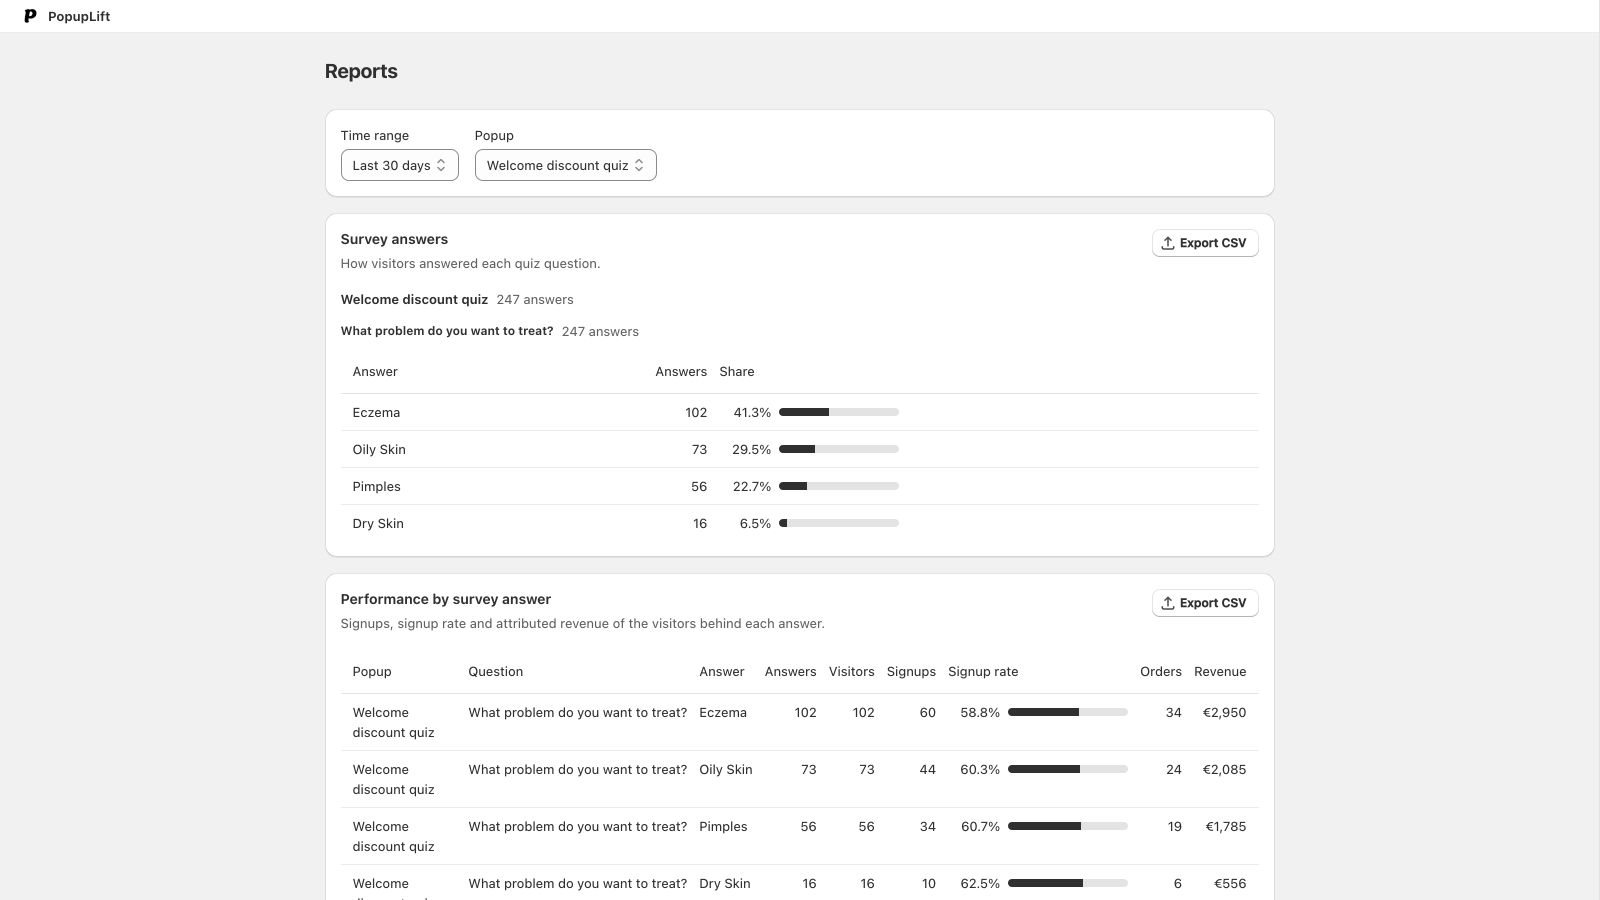Click the Dry Skin share bar
This screenshot has height=900, width=1600.
tap(839, 523)
